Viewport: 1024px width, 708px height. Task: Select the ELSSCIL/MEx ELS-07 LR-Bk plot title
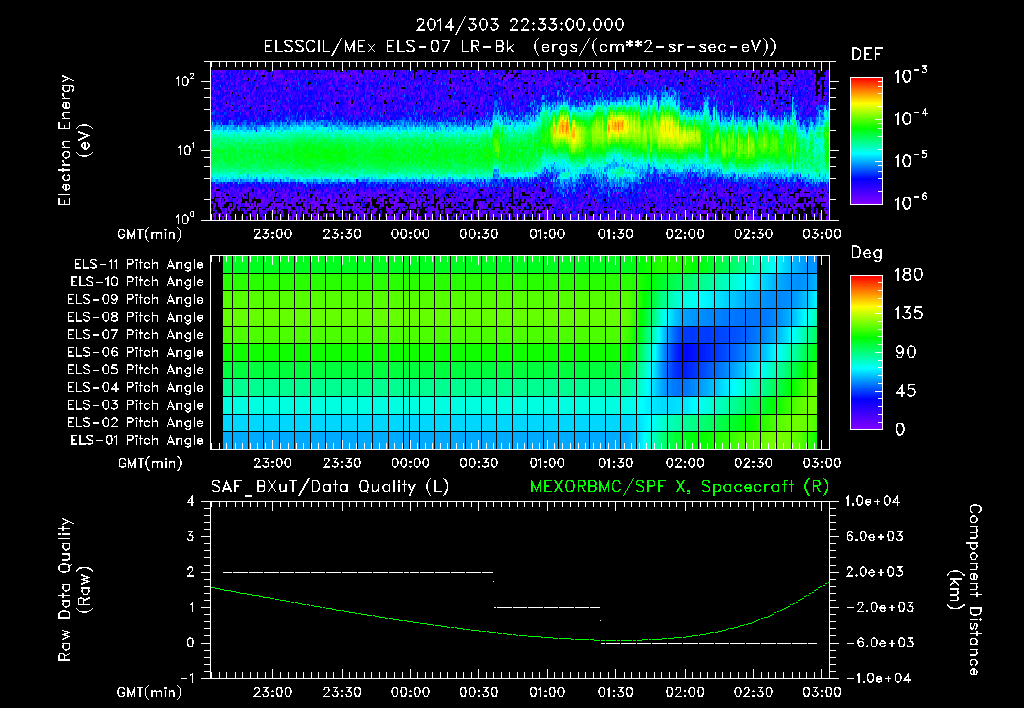520,47
